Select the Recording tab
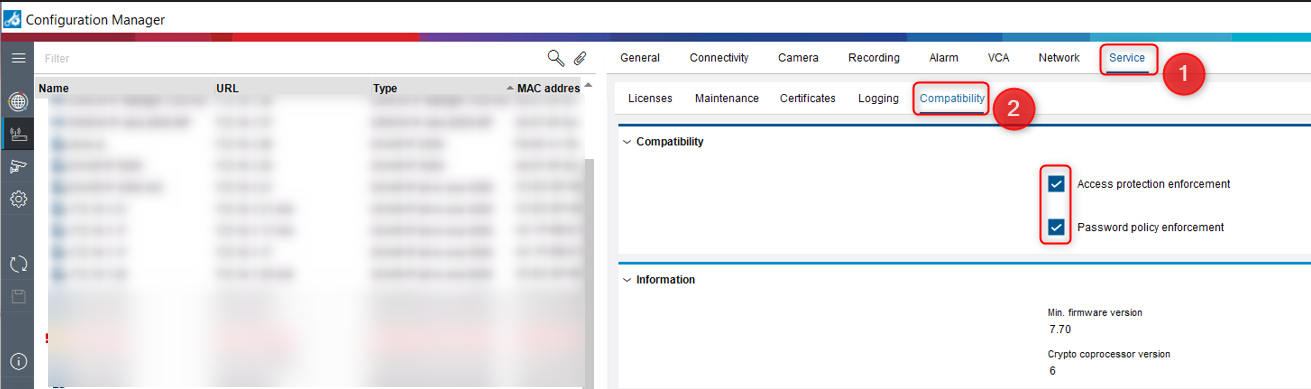This screenshot has width=1311, height=389. tap(874, 58)
